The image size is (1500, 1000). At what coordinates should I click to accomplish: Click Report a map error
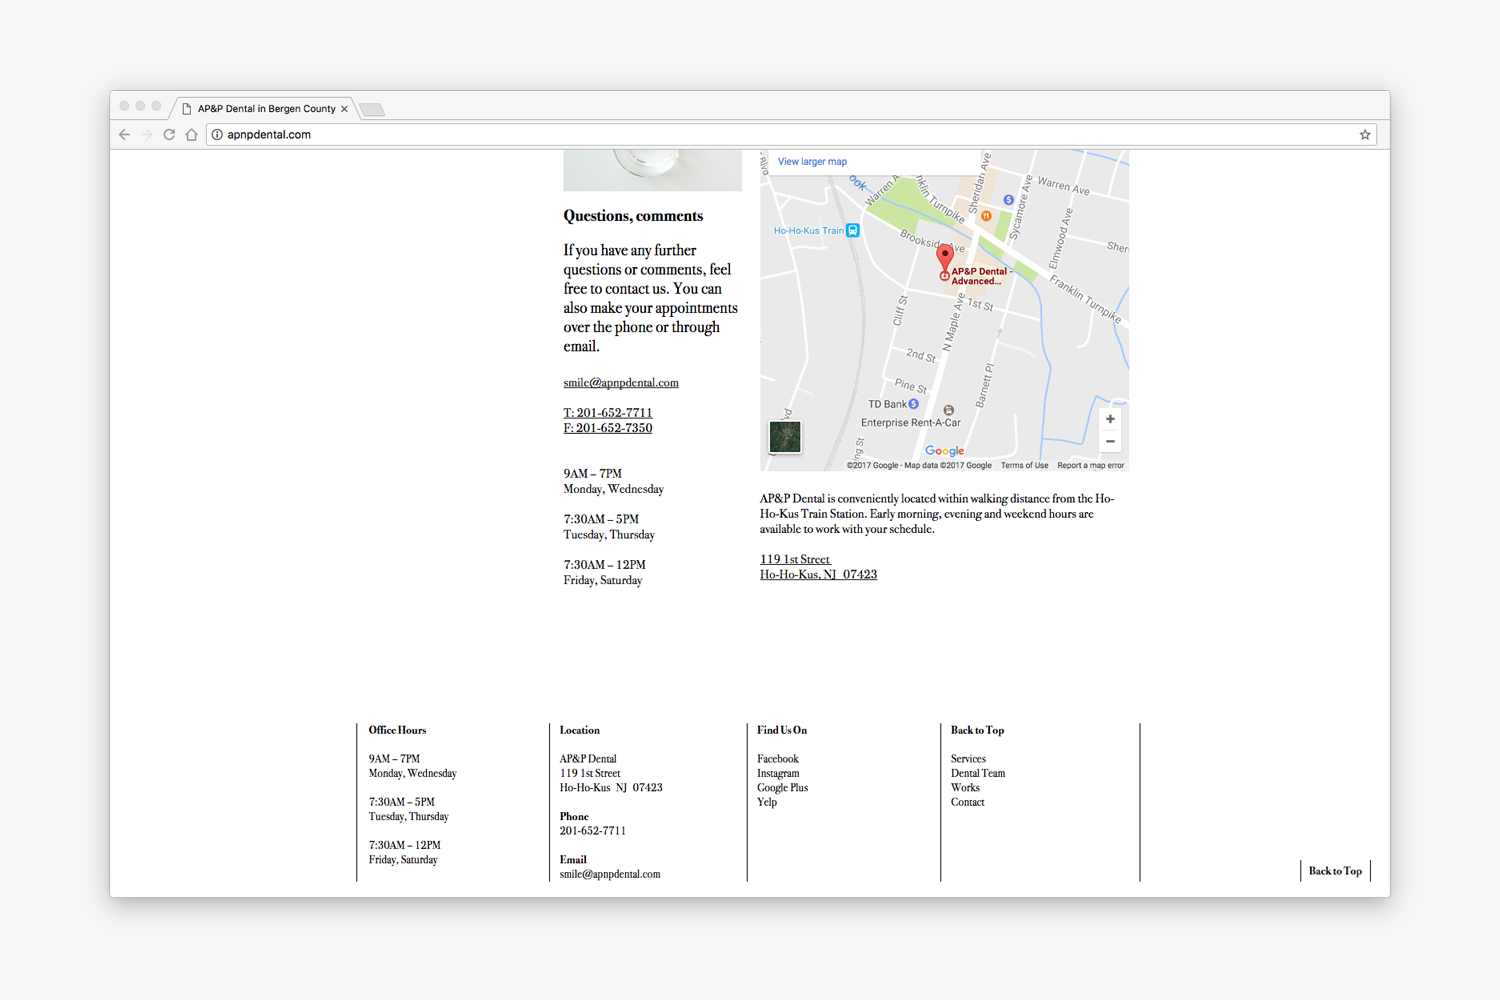(x=1090, y=465)
